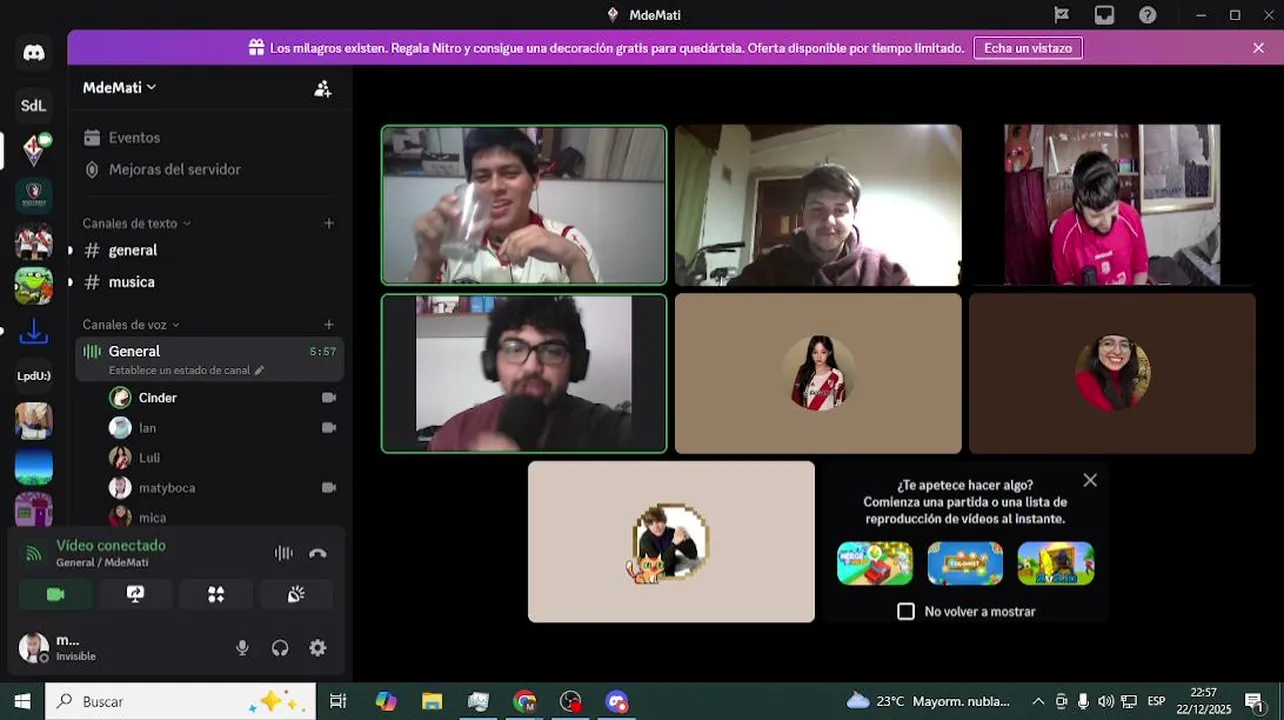The width and height of the screenshot is (1284, 720).
Task: Open the weather widget showing 23°C
Action: click(x=928, y=701)
